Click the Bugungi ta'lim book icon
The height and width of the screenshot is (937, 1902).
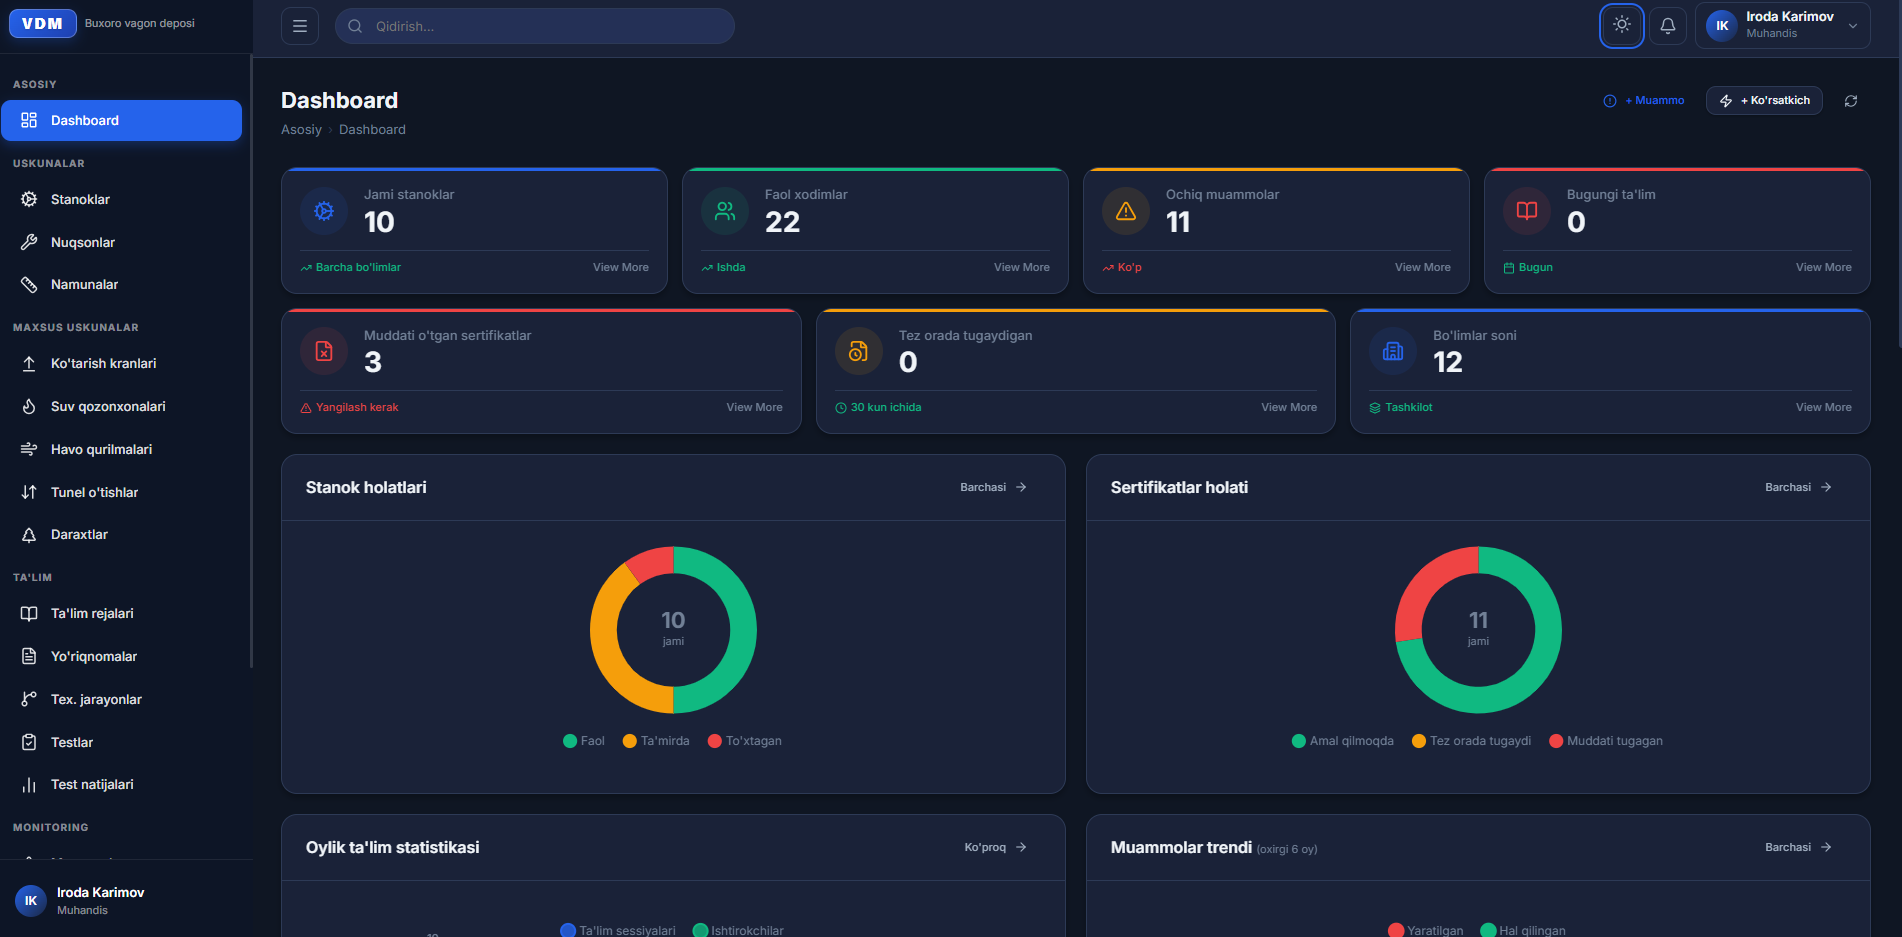pos(1527,211)
